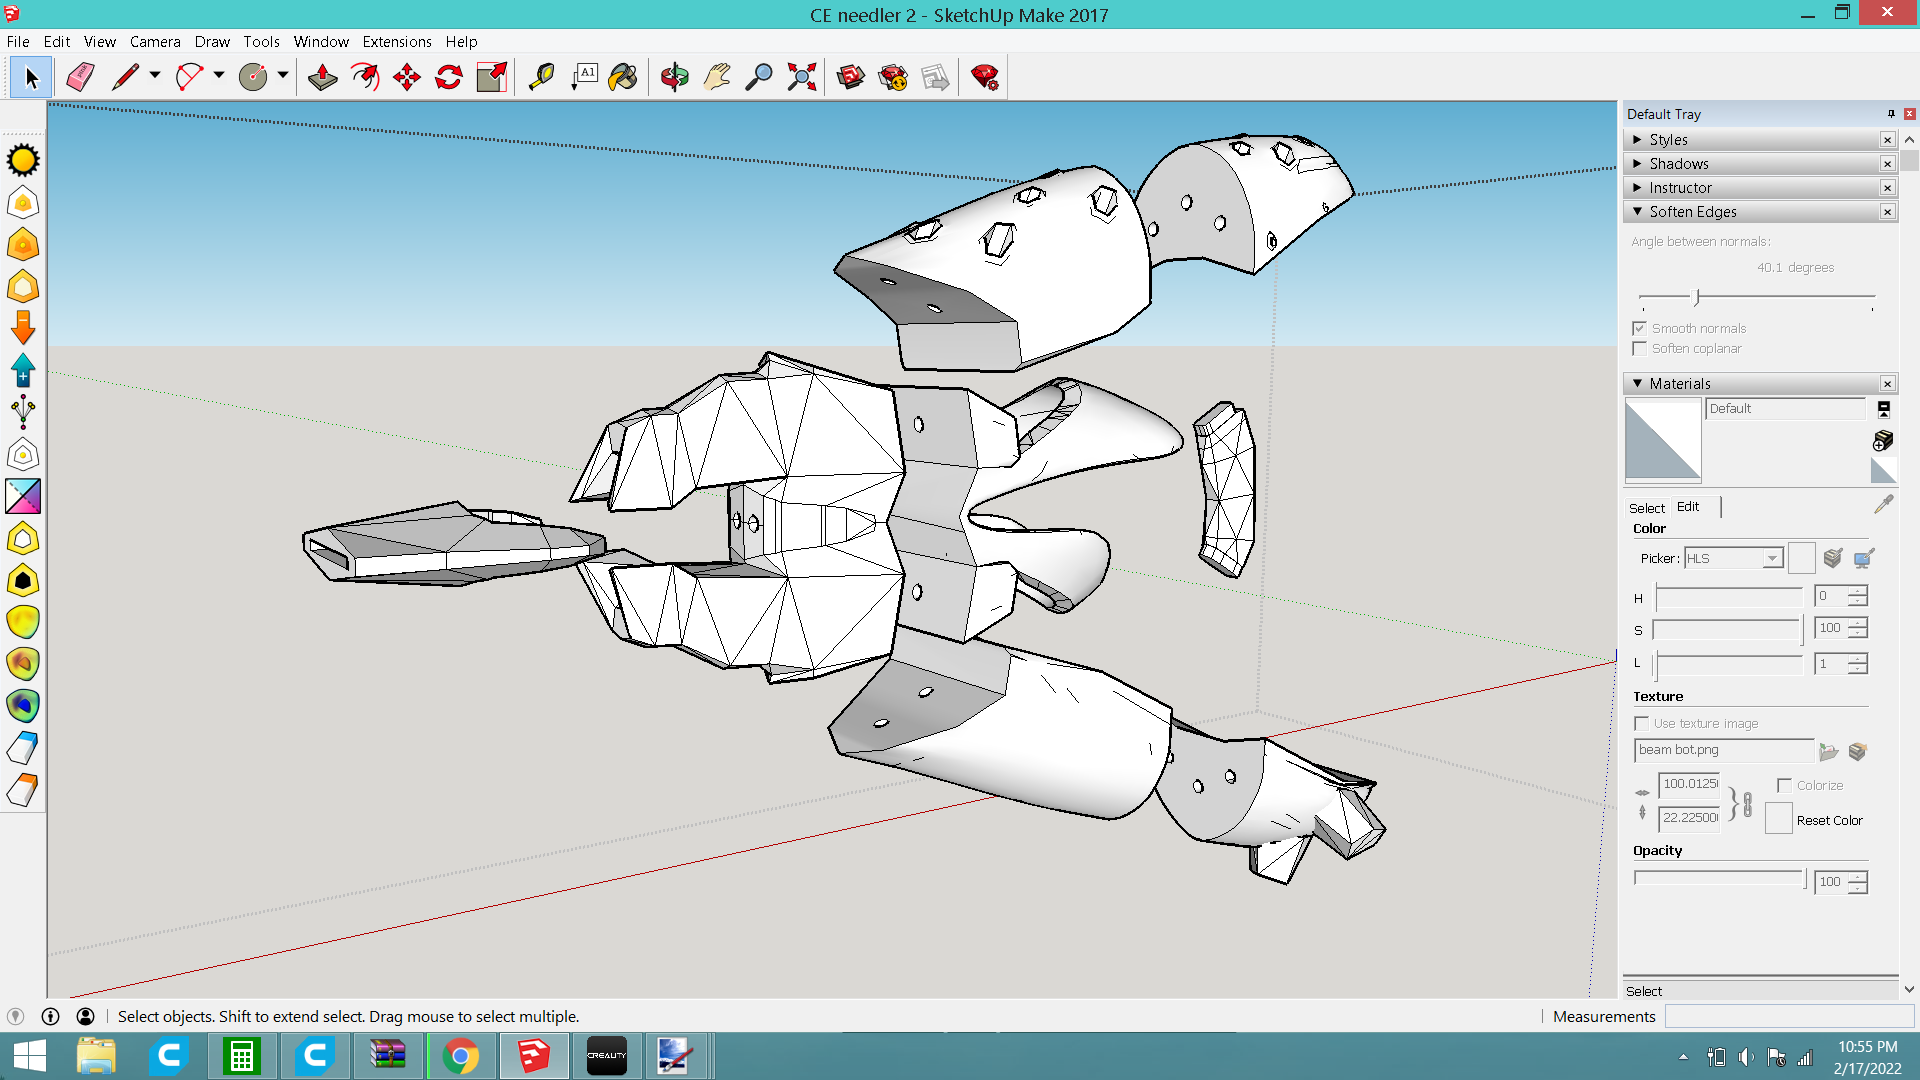The image size is (1920, 1080).
Task: Select the Move tool
Action: pos(407,77)
